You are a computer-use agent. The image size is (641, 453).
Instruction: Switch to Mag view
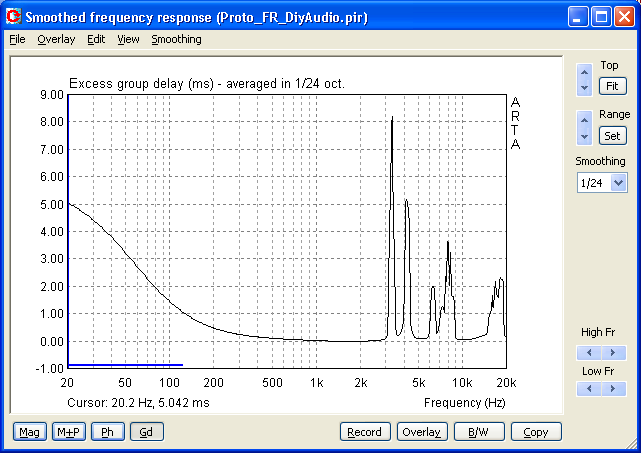click(29, 432)
